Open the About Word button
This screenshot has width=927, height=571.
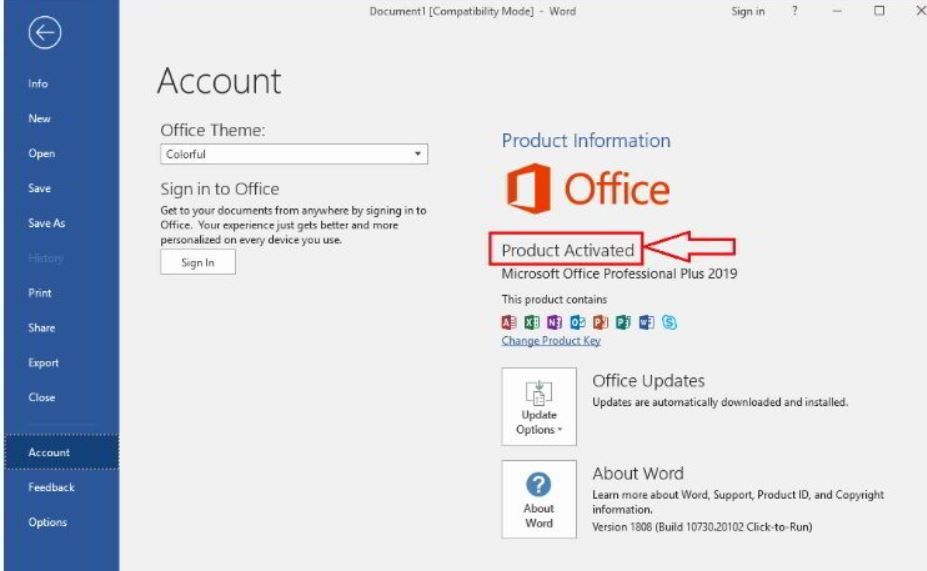539,499
